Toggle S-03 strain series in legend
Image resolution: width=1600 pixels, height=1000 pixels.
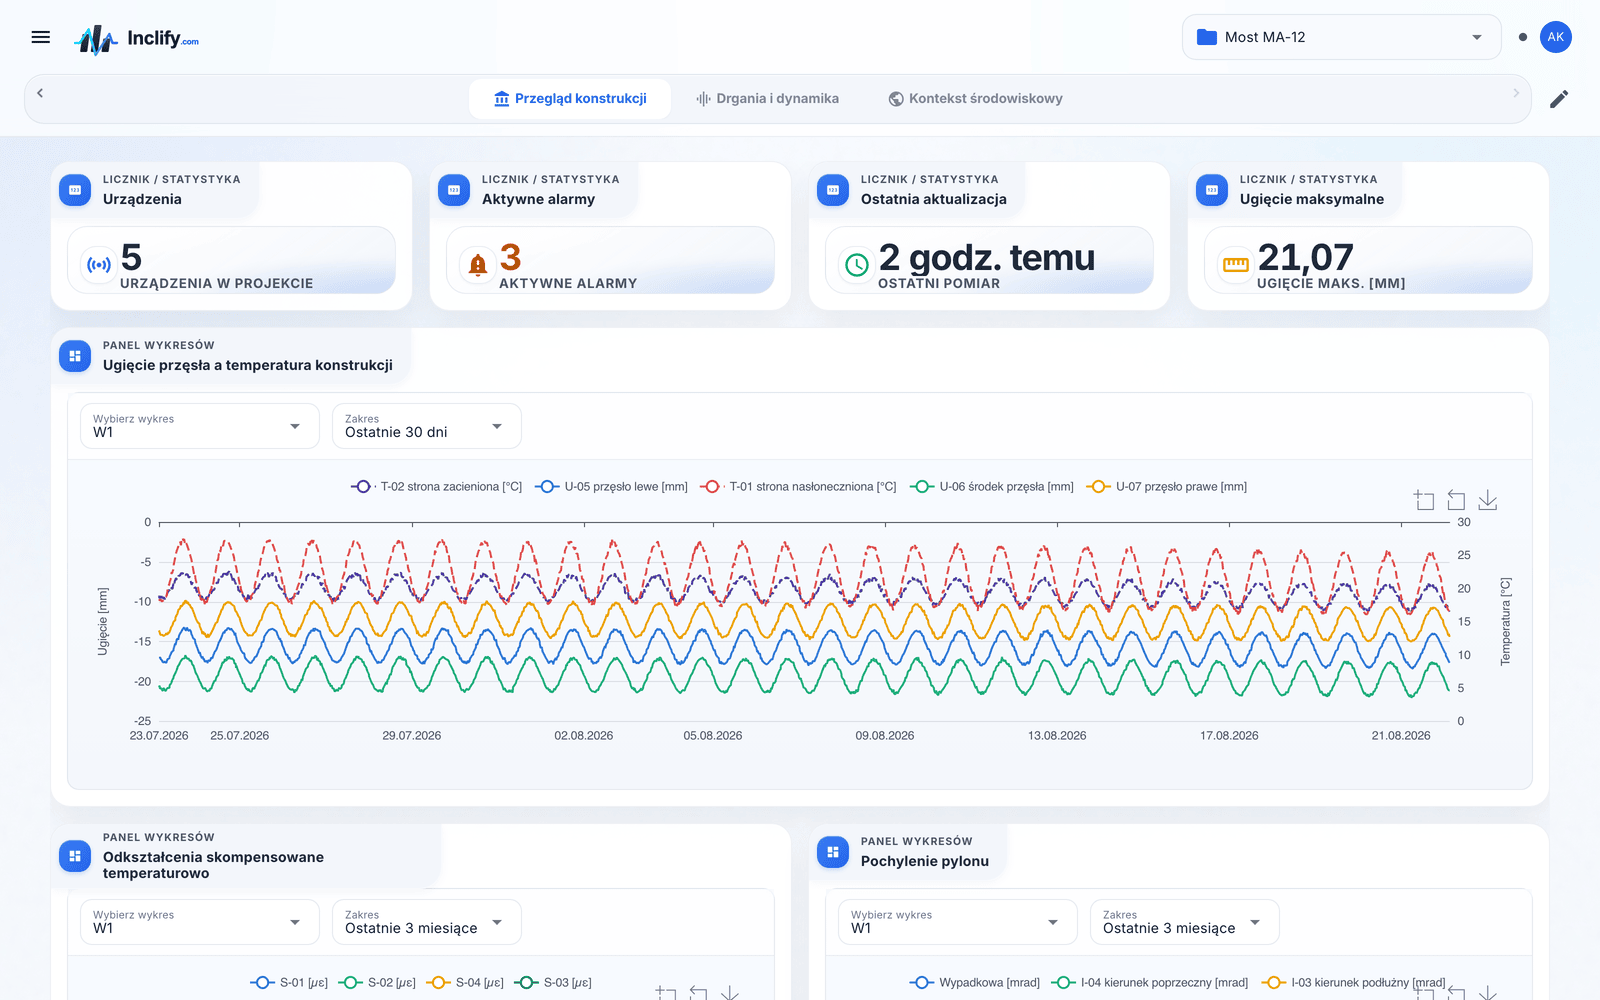click(553, 983)
